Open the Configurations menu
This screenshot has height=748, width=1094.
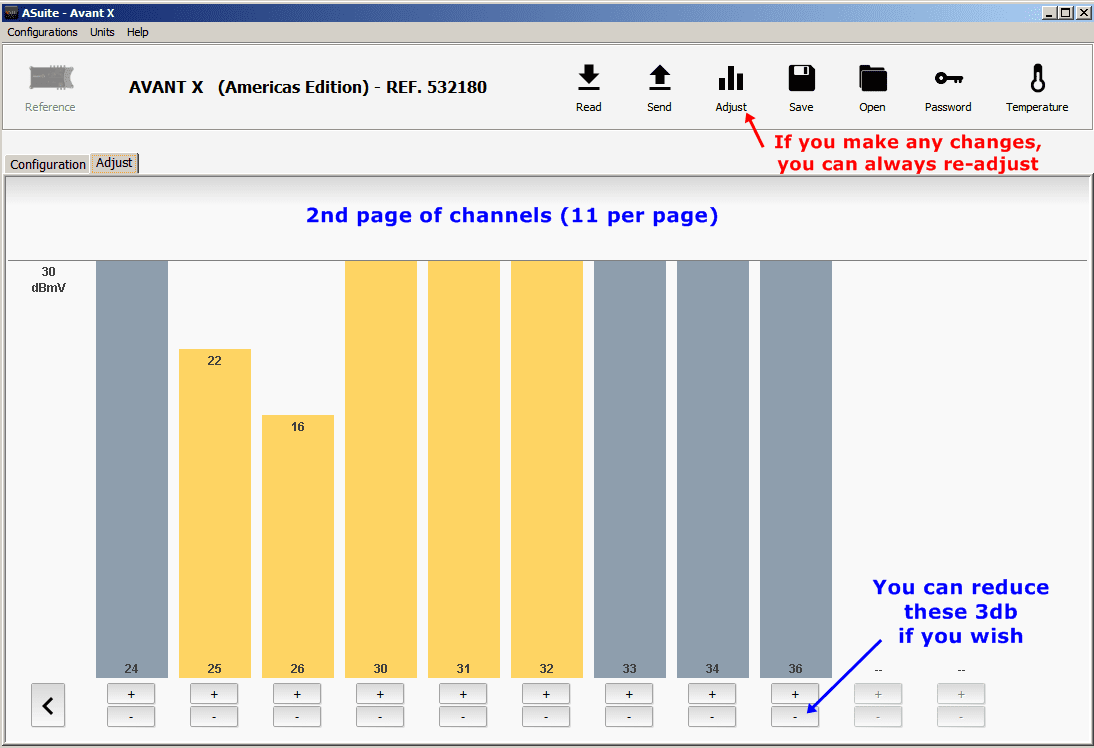pyautogui.click(x=43, y=32)
